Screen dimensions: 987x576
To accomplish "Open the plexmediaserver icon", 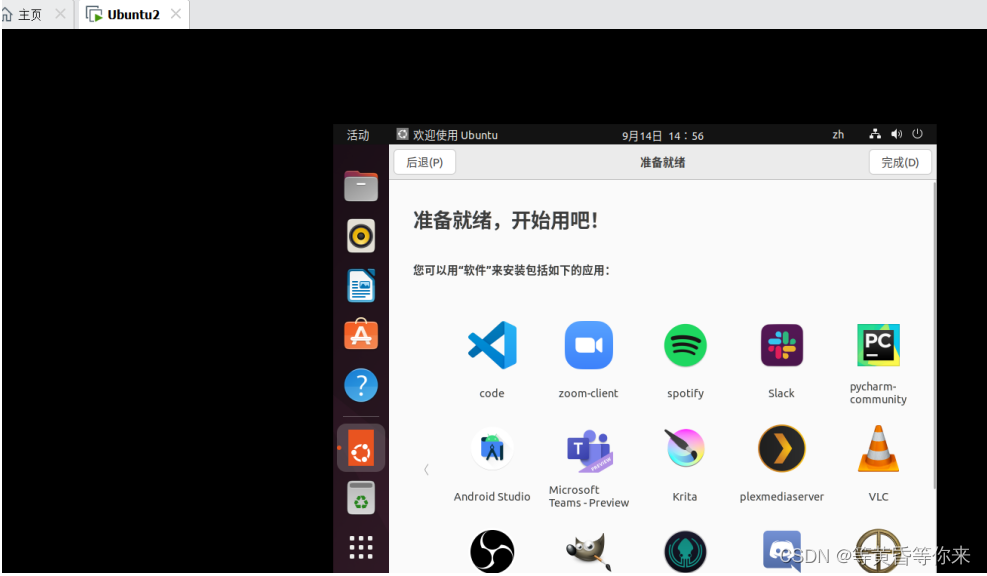I will (x=782, y=448).
